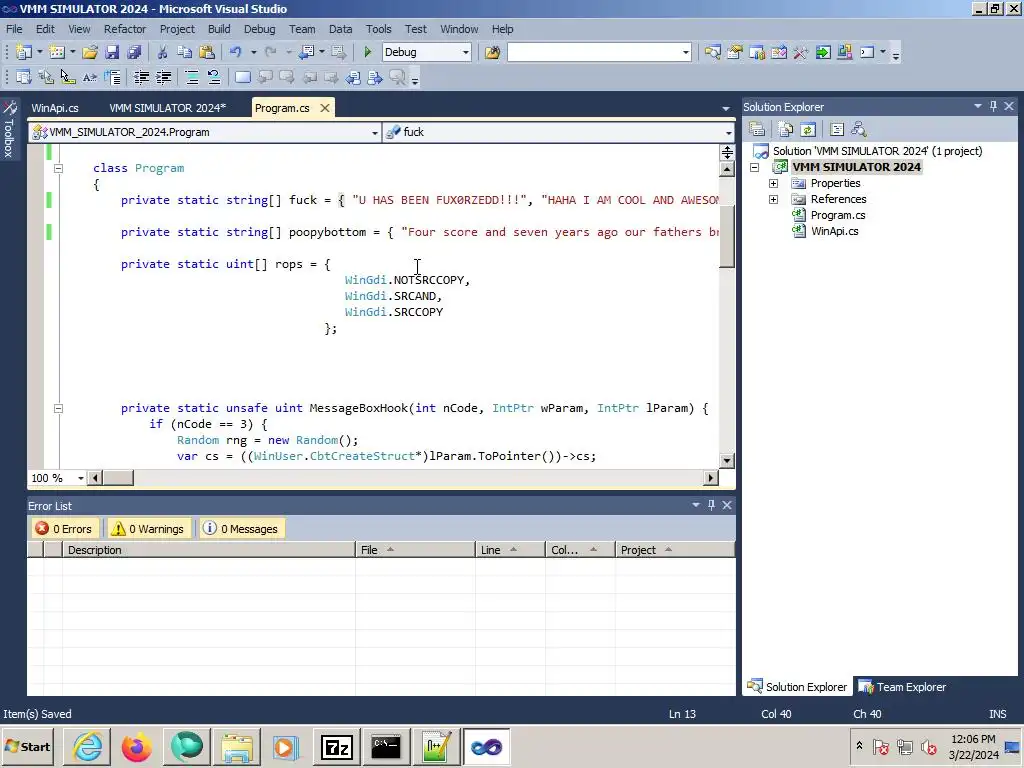Open the Debug menu
Image resolution: width=1024 pixels, height=768 pixels.
point(259,29)
